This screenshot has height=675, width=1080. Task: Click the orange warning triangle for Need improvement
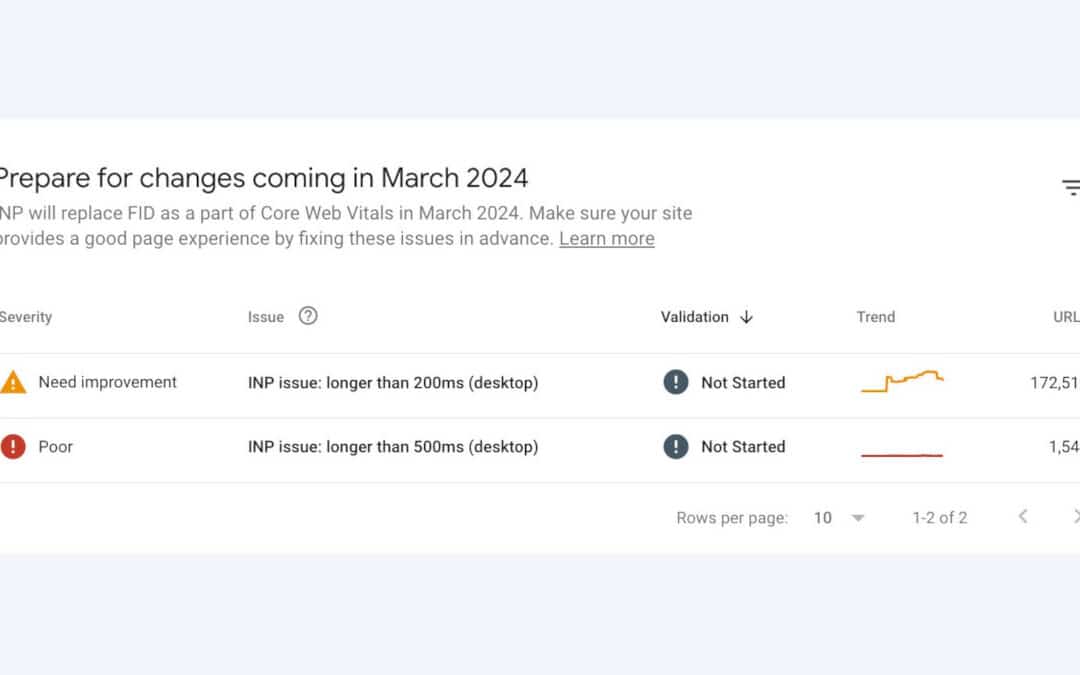click(x=13, y=382)
